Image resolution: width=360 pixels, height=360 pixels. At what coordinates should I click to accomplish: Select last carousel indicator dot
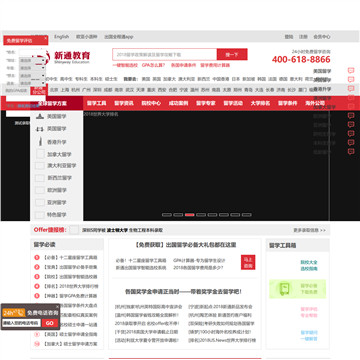point(247,215)
